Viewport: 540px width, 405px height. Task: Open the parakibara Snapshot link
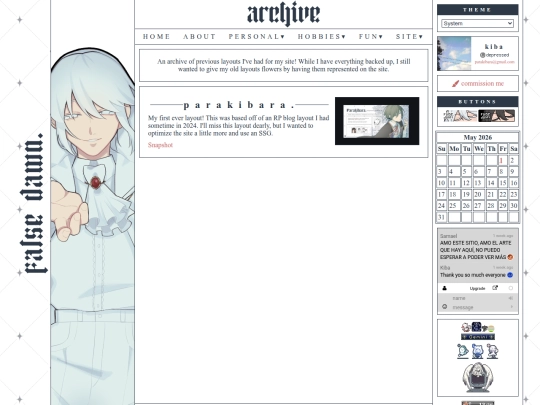coord(160,145)
